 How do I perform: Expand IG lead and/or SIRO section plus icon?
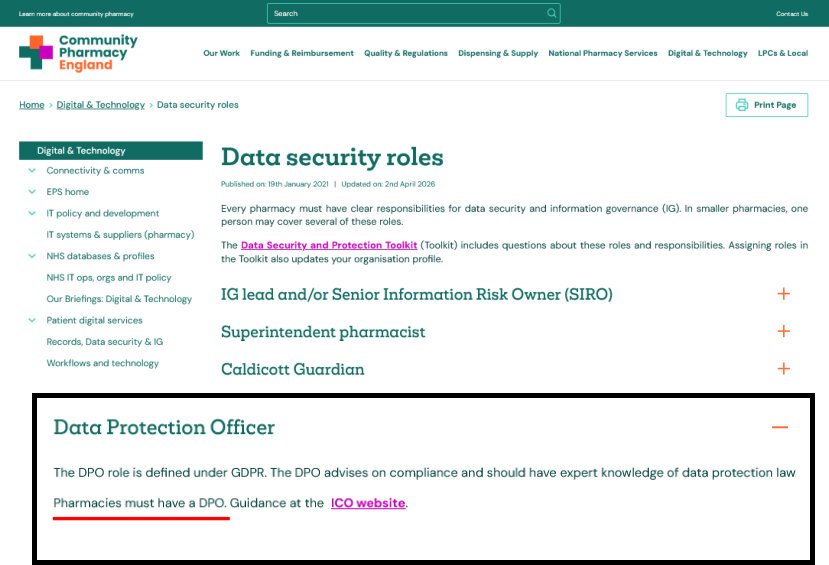[x=783, y=294]
